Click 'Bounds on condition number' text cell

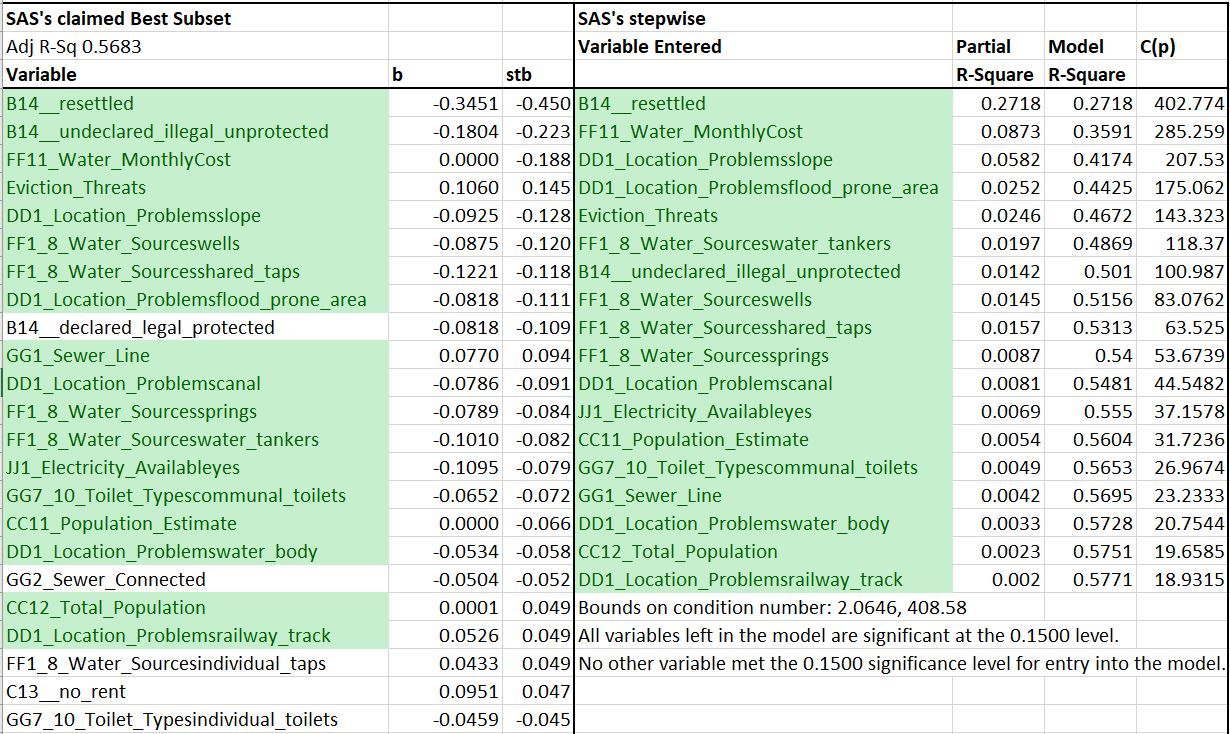(x=772, y=607)
